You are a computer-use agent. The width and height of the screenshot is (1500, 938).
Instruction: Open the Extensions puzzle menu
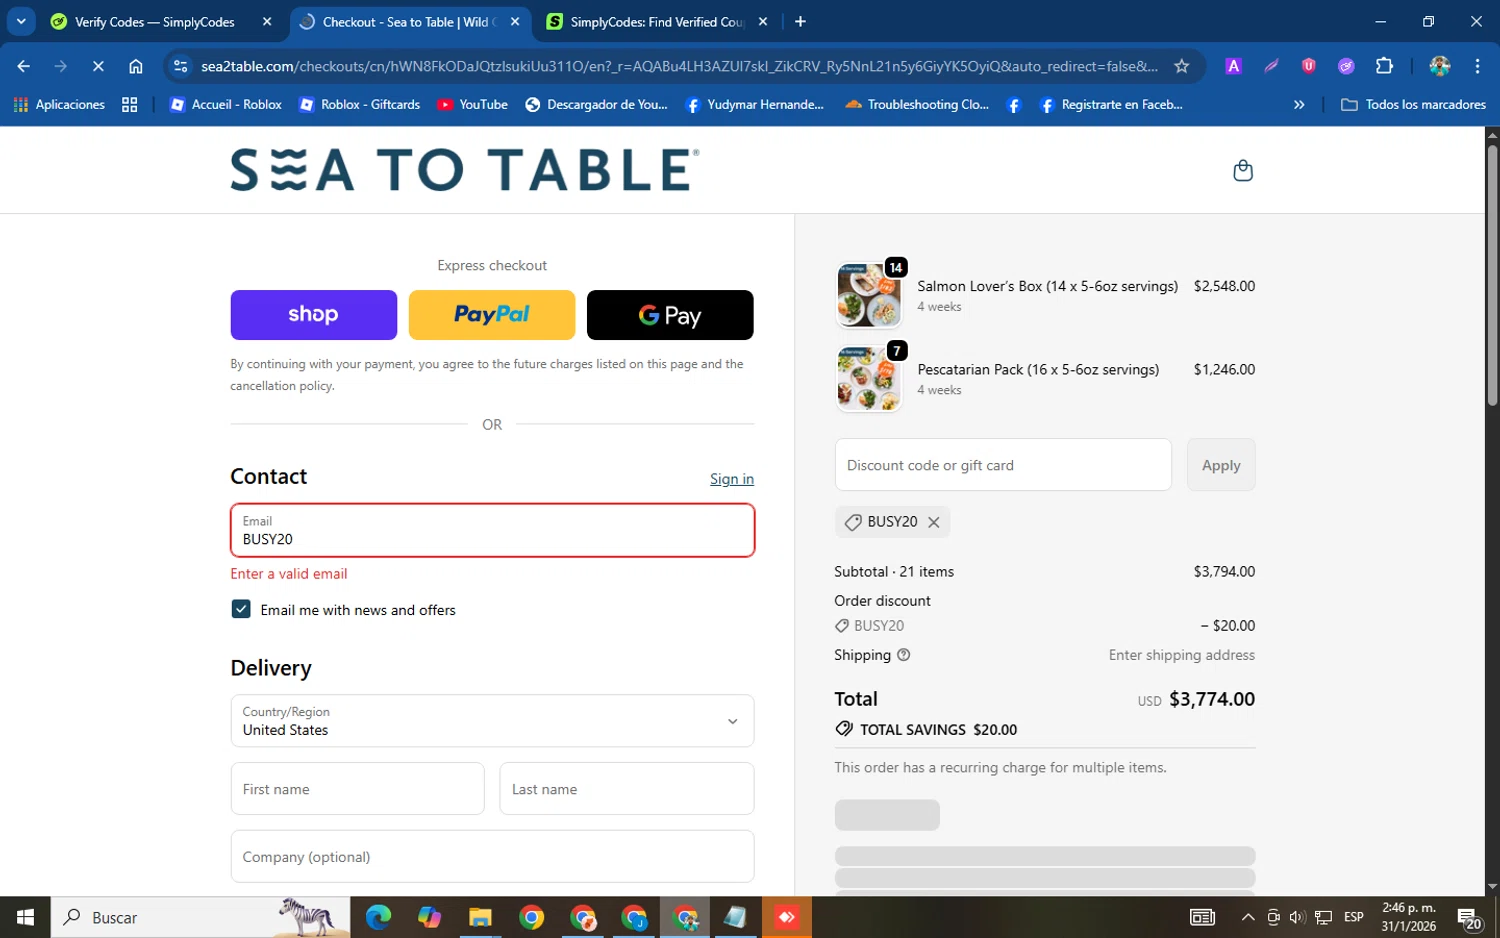point(1384,66)
